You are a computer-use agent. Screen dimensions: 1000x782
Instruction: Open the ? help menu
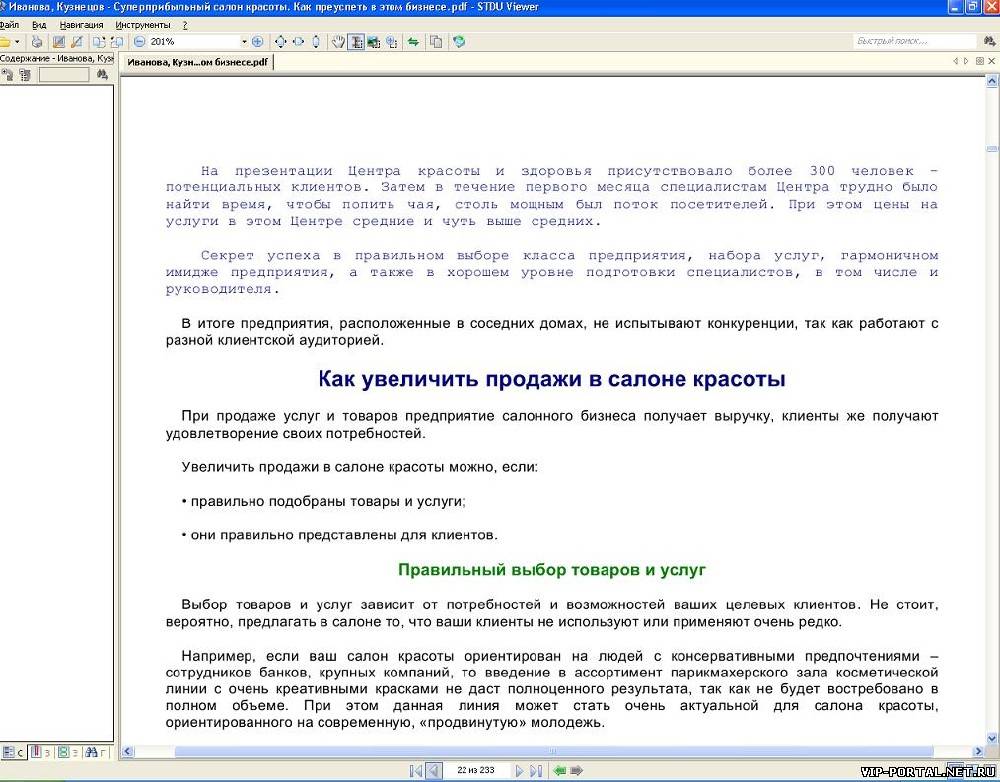(185, 25)
